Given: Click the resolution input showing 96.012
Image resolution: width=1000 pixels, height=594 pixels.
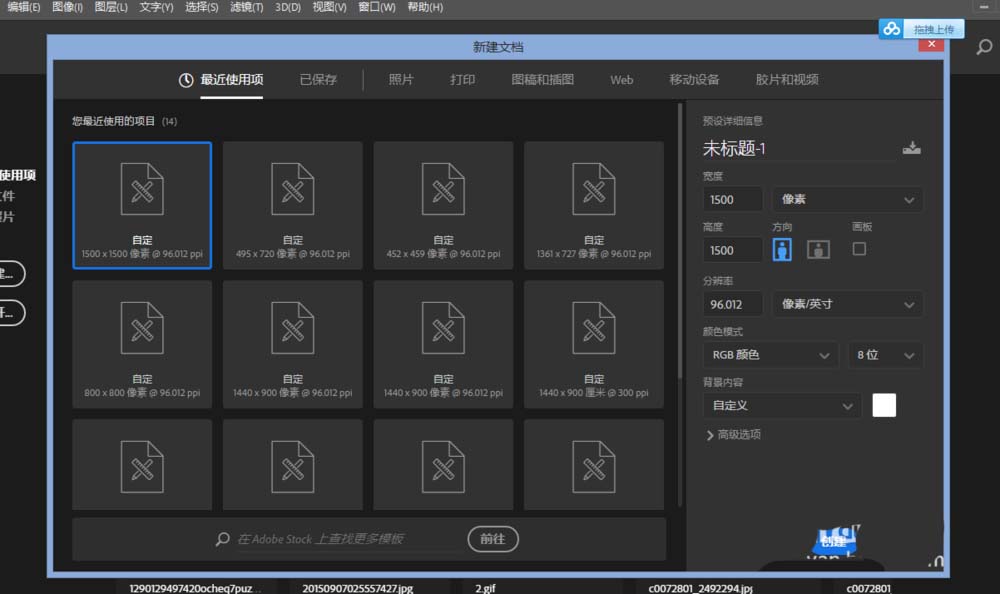Looking at the screenshot, I should 733,304.
